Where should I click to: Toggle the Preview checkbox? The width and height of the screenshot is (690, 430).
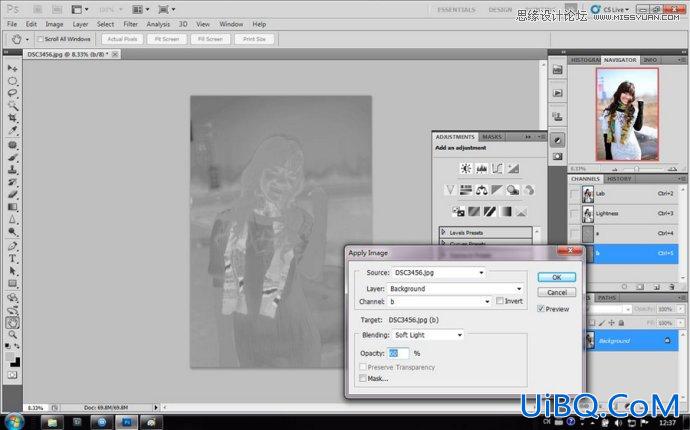(x=541, y=309)
